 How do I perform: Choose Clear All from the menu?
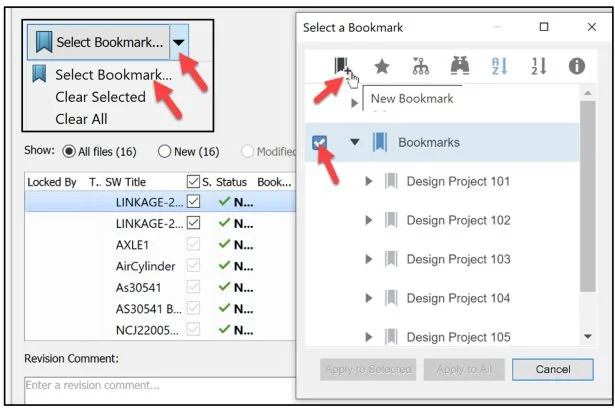[x=81, y=119]
